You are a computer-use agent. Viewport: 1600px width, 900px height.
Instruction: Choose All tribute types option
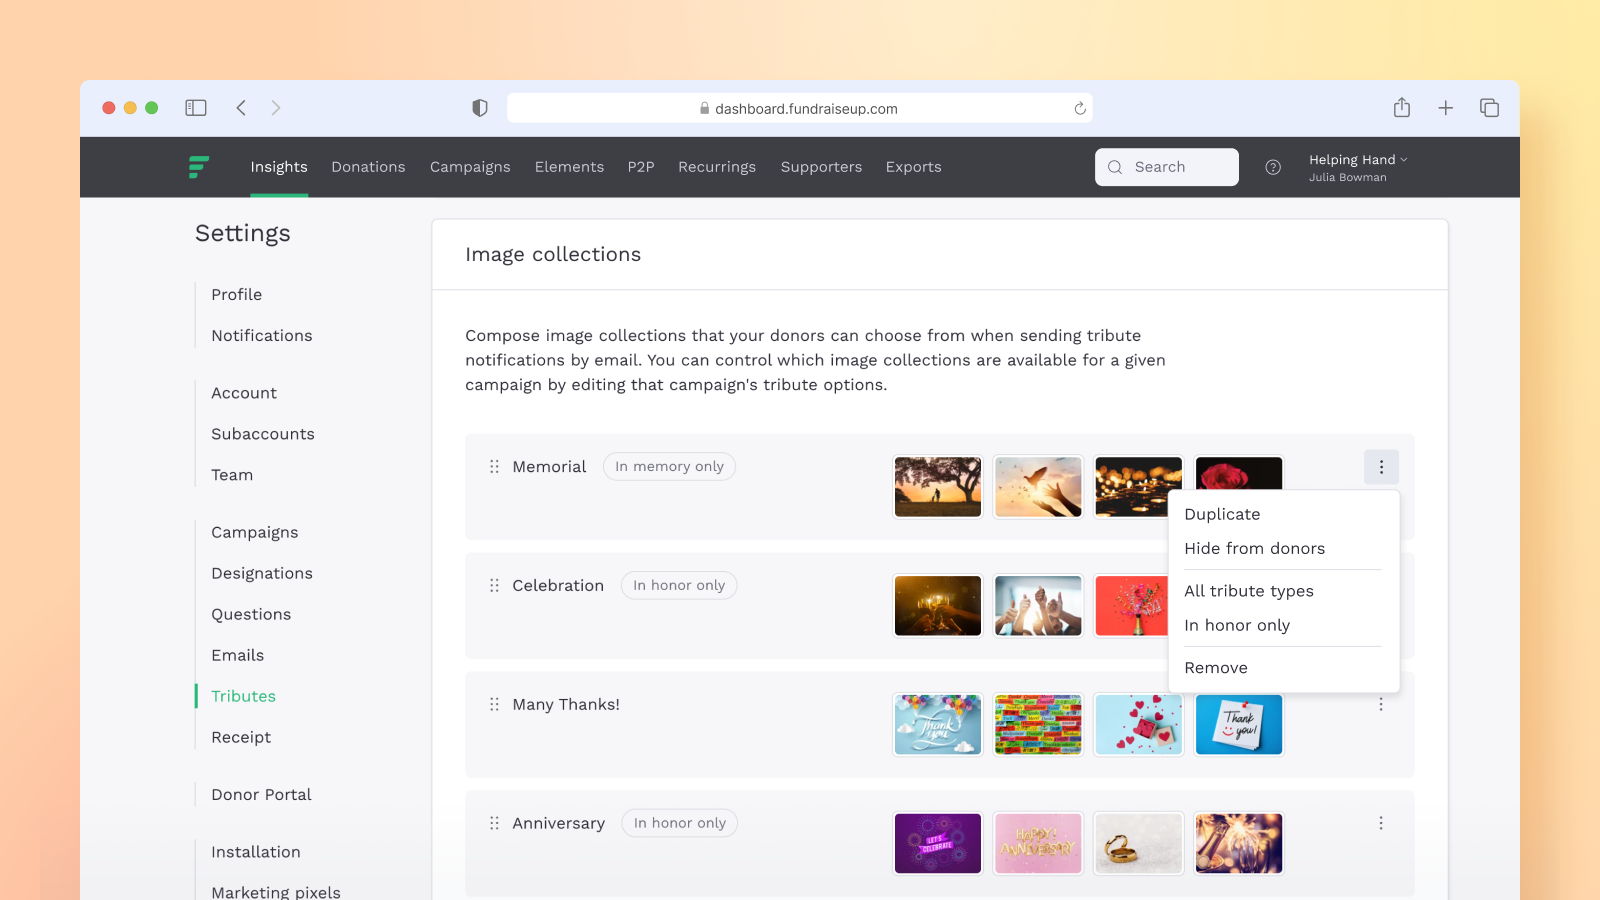coord(1248,591)
